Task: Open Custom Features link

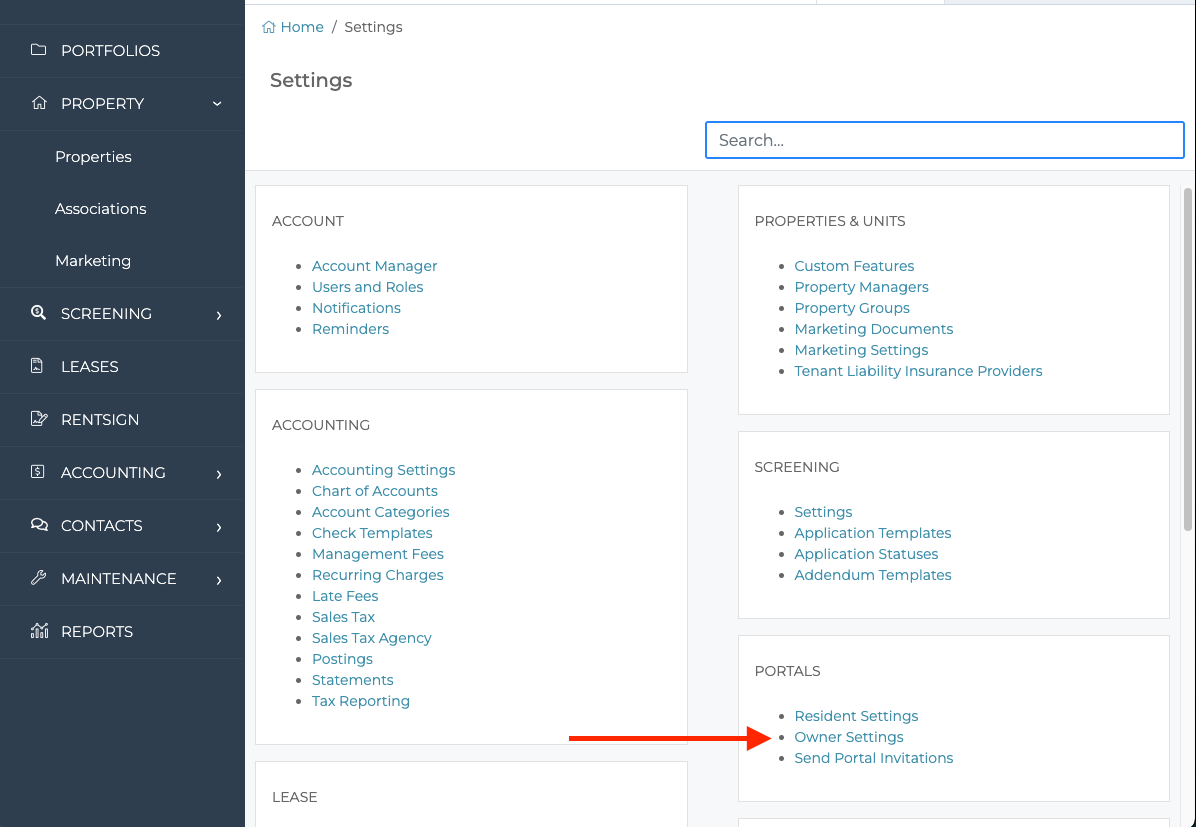Action: click(x=854, y=266)
